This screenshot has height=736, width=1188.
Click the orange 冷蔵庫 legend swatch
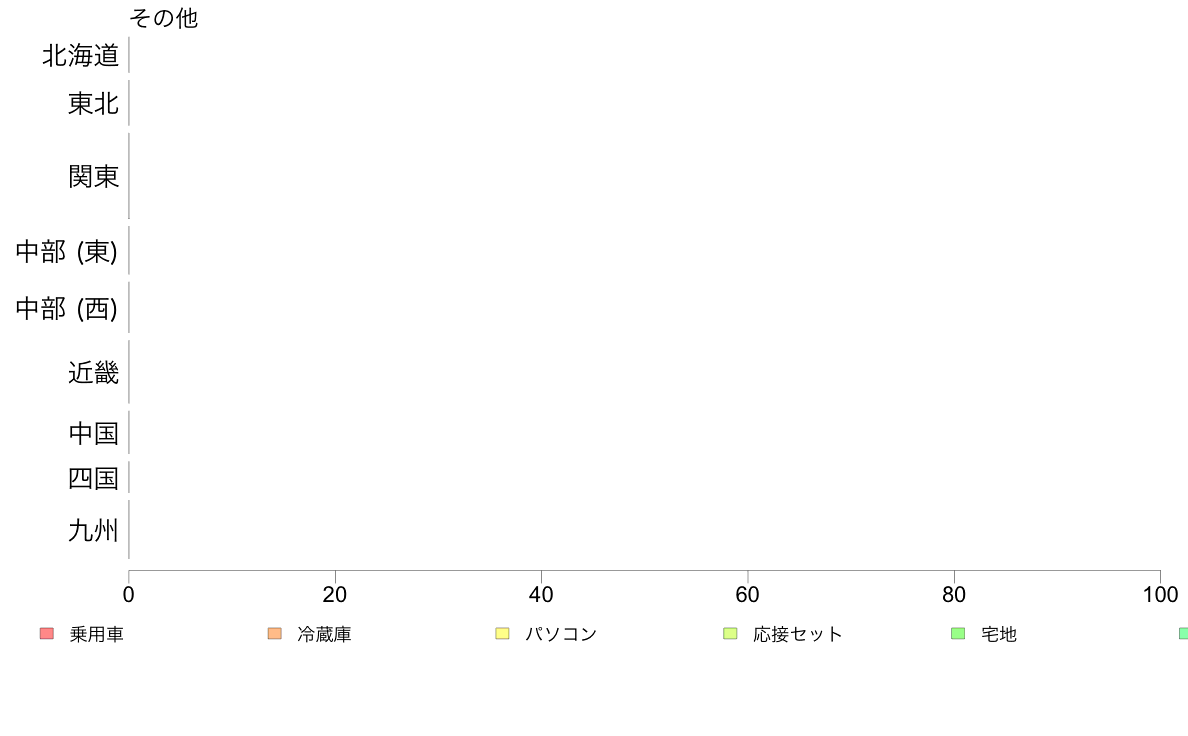(275, 634)
